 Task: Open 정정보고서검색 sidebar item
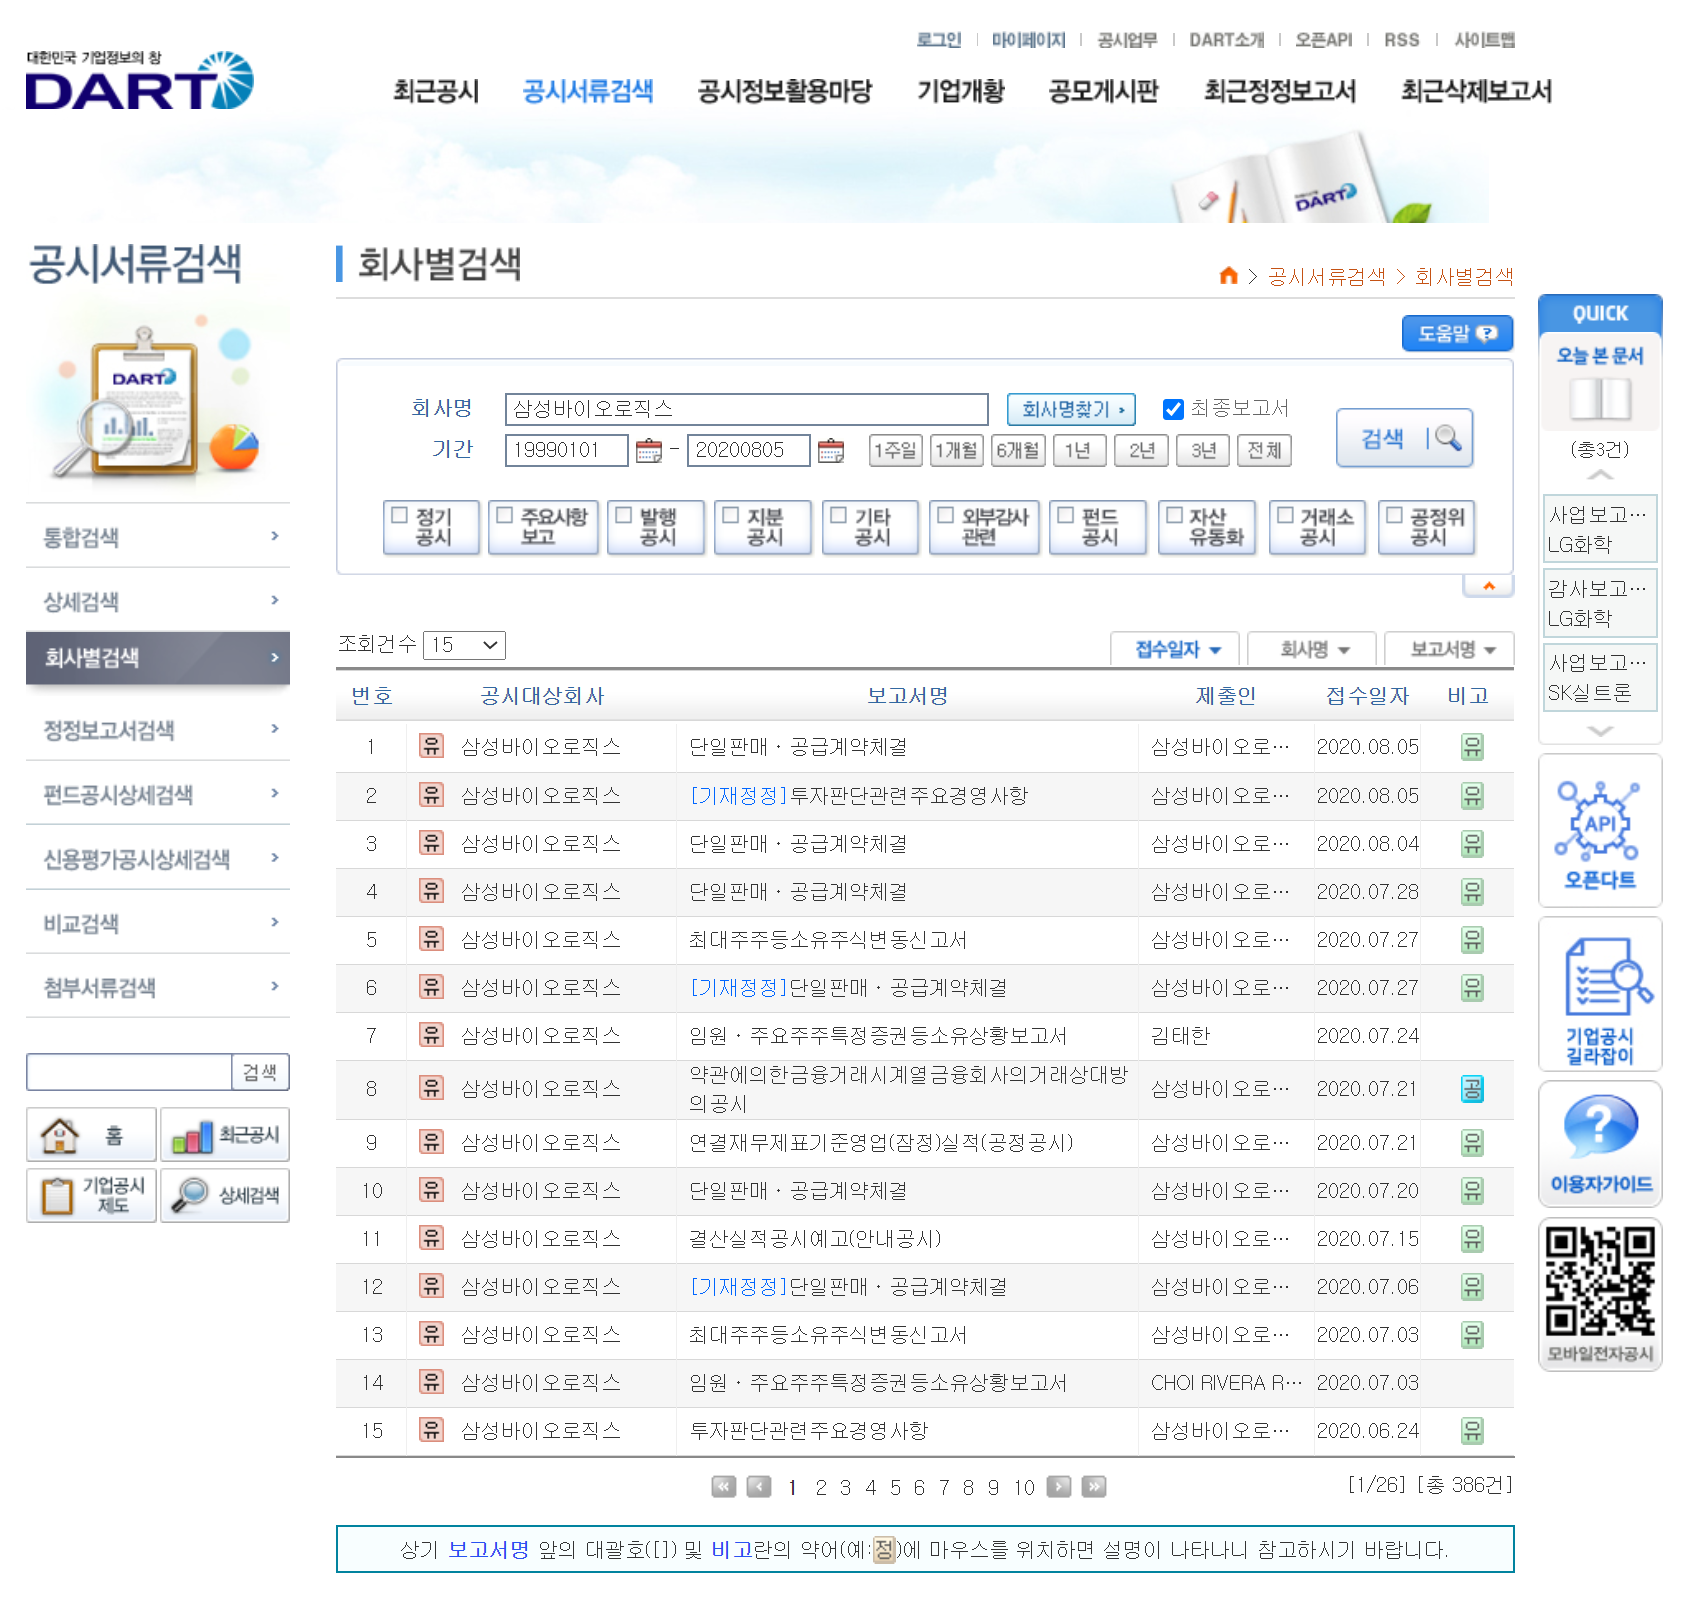pos(158,730)
